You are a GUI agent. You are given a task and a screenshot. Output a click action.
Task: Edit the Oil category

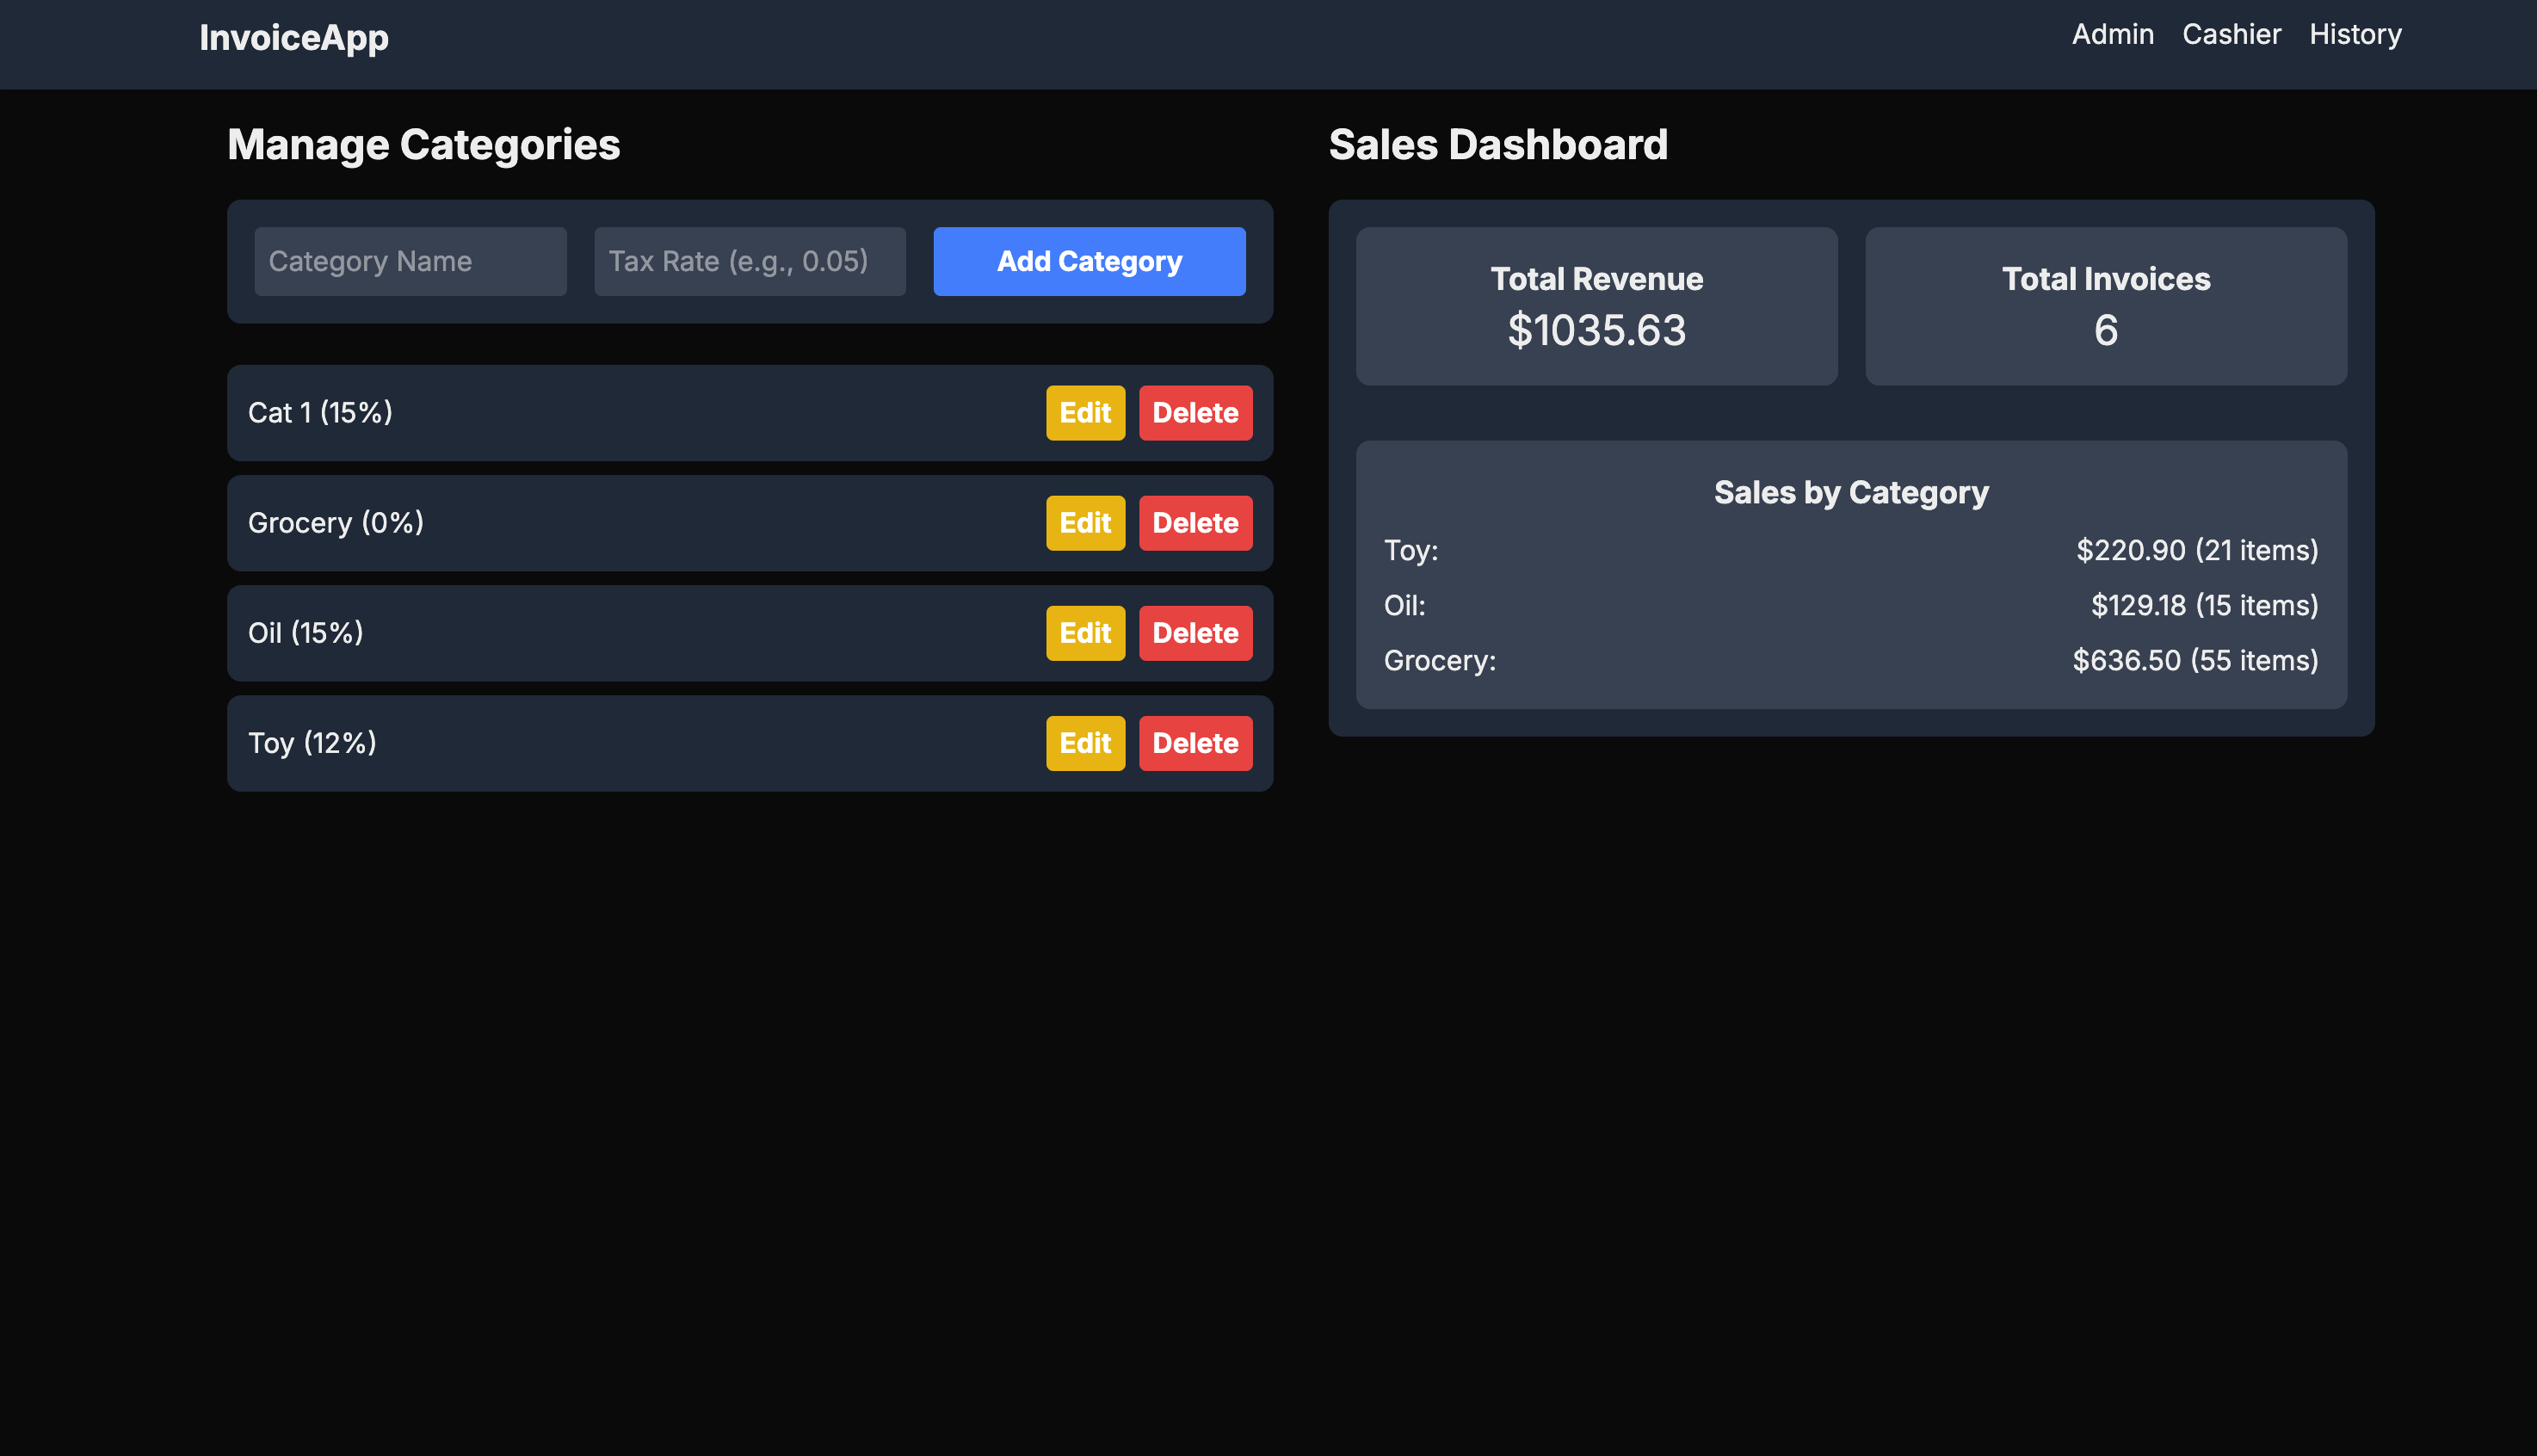(x=1085, y=633)
